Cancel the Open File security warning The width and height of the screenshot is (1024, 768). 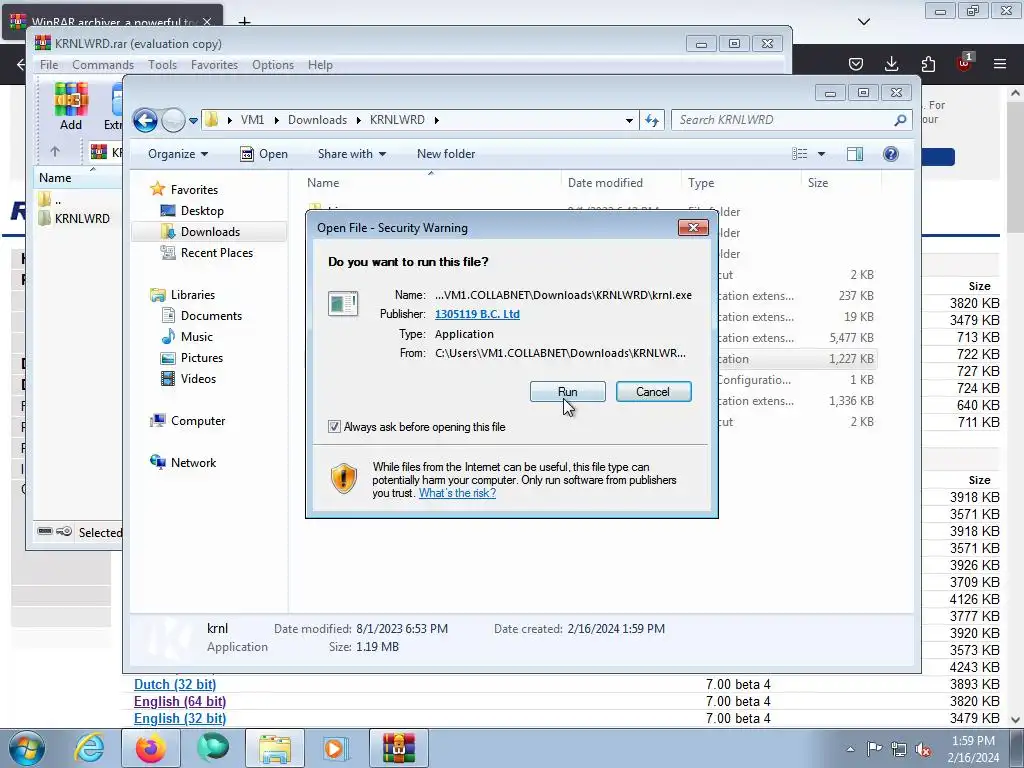[653, 392]
